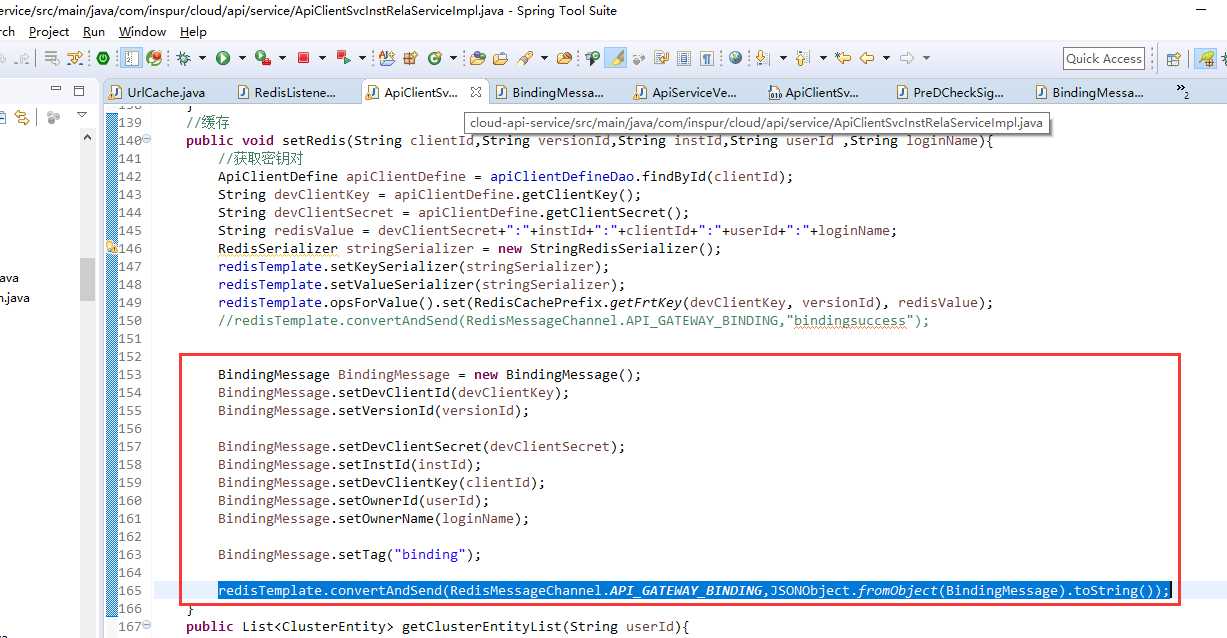Show hidden editor tabs list (»2)
Viewport: 1227px width, 638px height.
pos(1183,92)
